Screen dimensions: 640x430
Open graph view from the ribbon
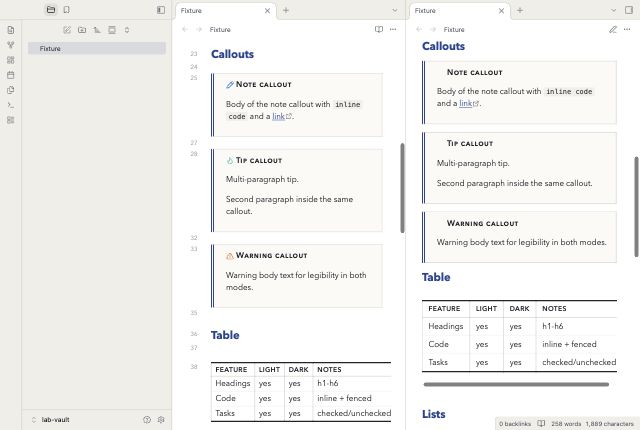11,45
